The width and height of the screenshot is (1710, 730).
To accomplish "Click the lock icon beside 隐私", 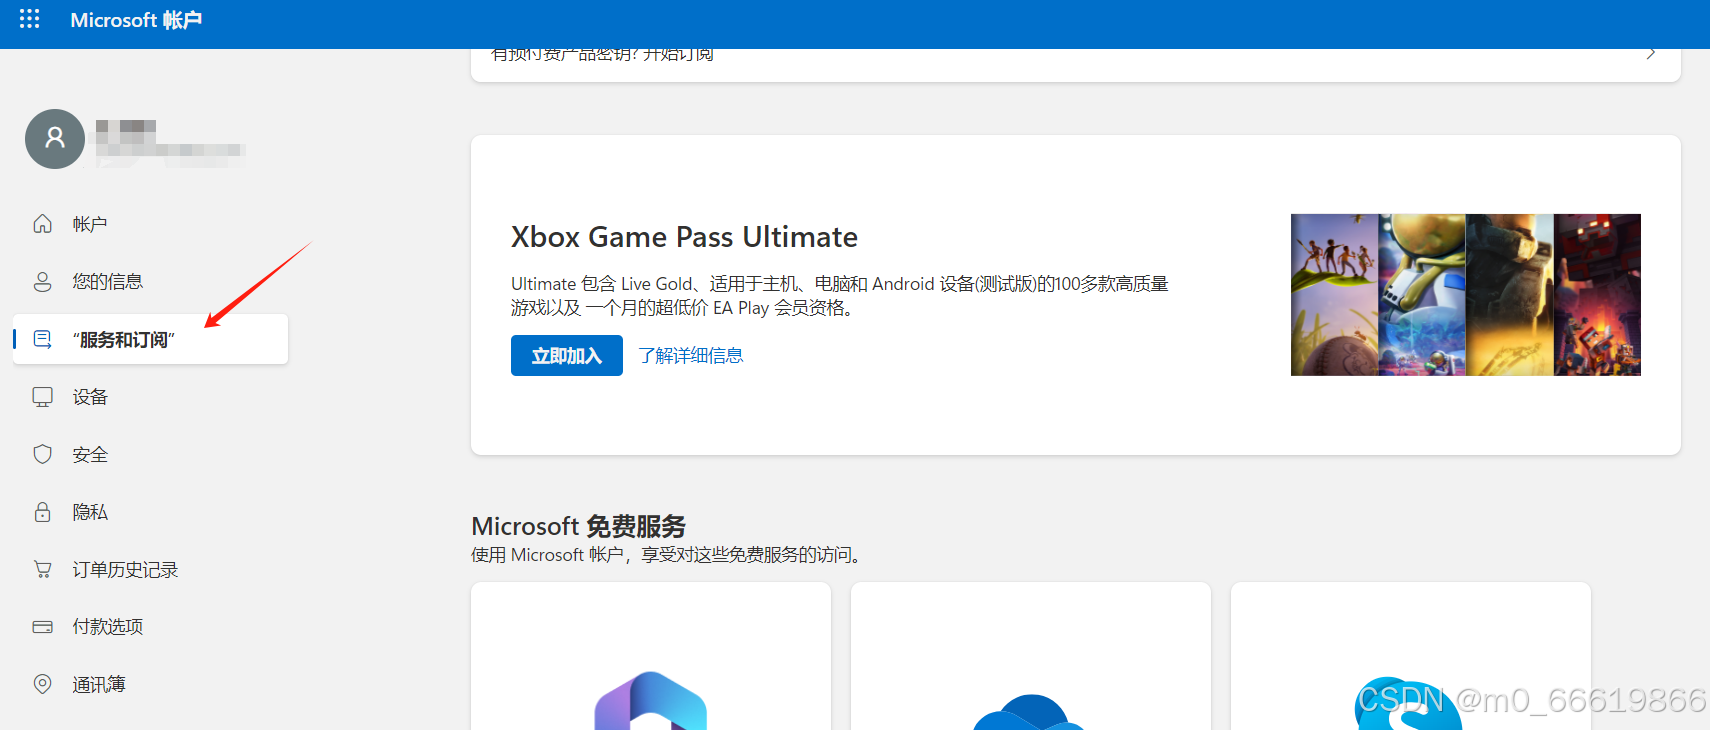I will point(42,512).
